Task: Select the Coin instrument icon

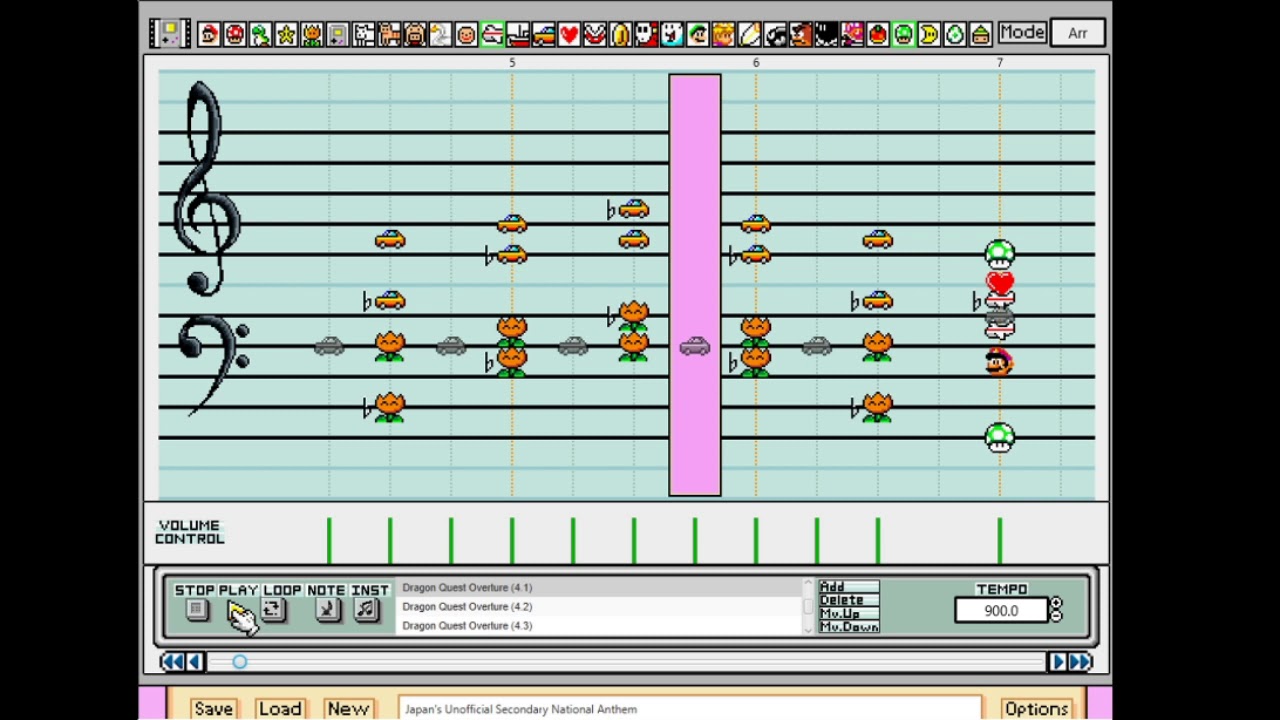Action: coord(620,35)
